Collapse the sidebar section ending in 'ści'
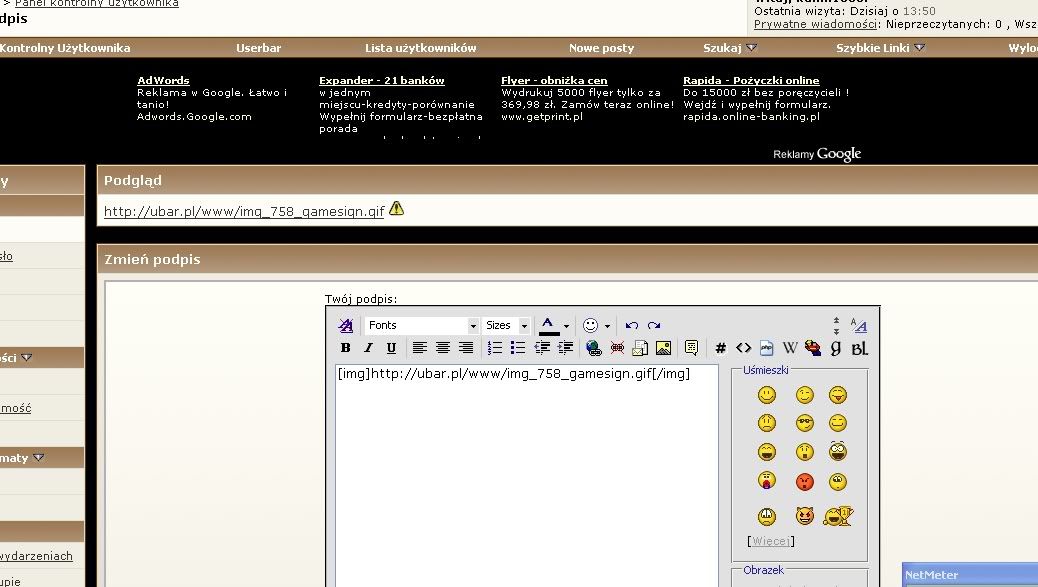This screenshot has width=1038, height=587. point(26,357)
